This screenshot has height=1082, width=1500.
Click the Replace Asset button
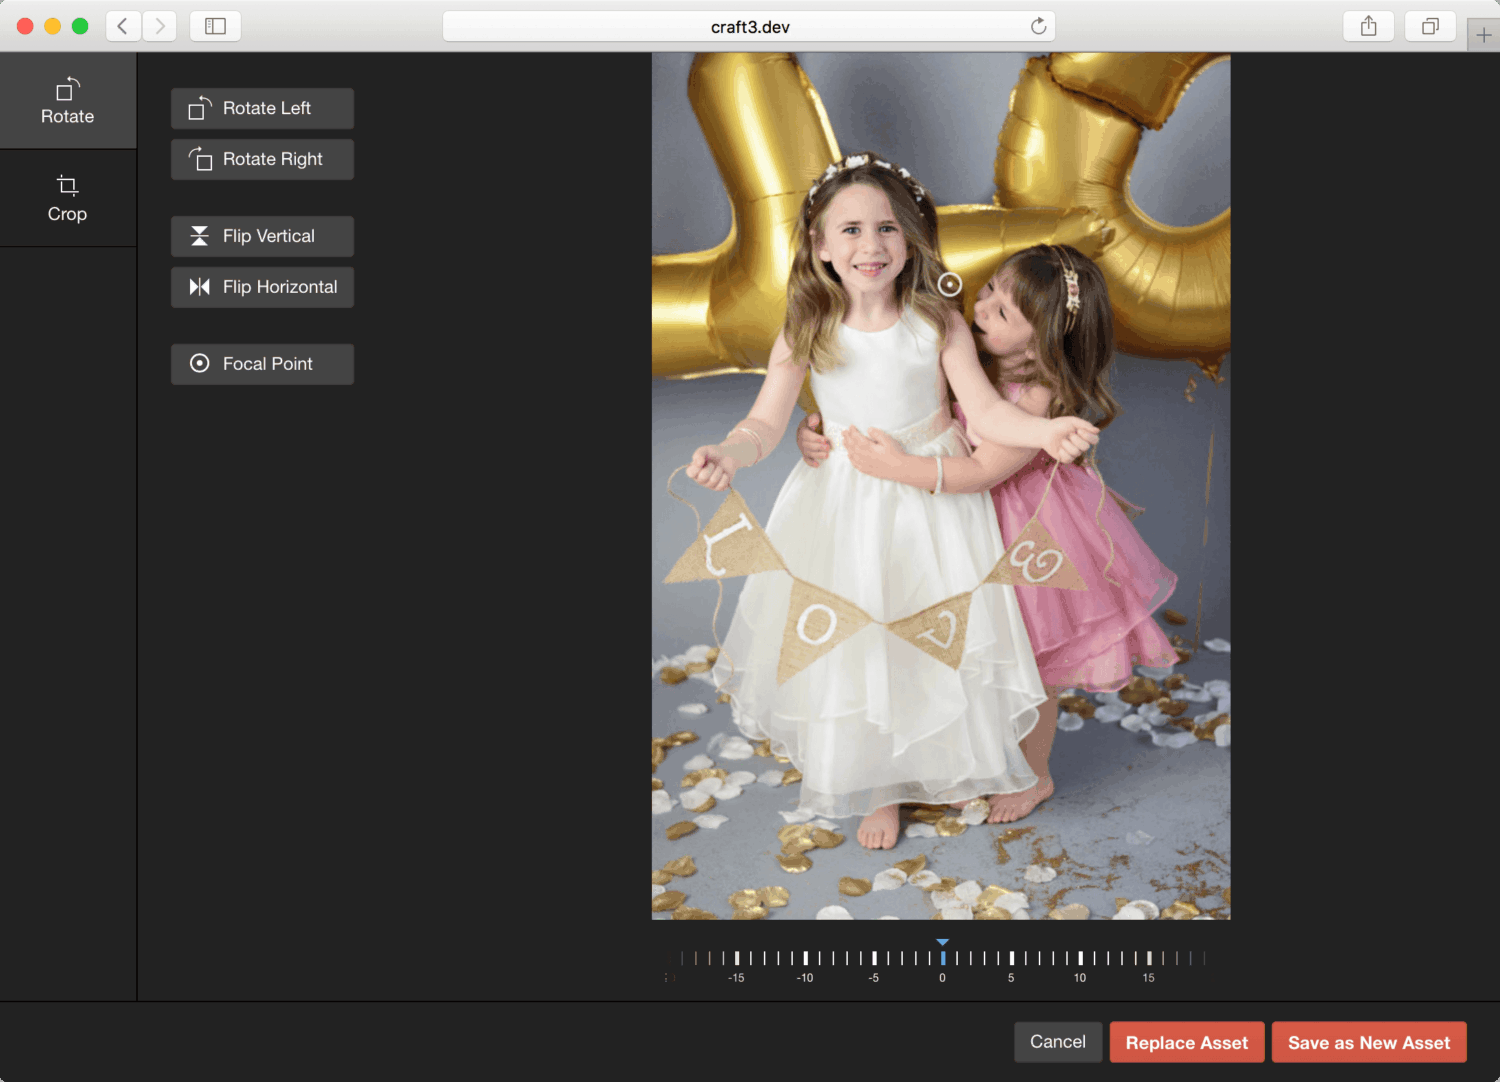(1186, 1041)
